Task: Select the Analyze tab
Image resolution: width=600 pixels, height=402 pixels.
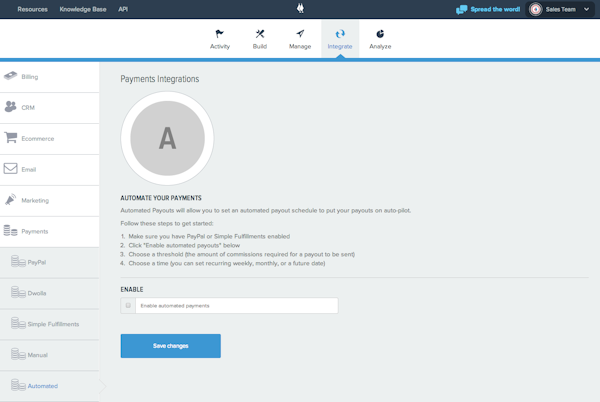Action: [380, 39]
